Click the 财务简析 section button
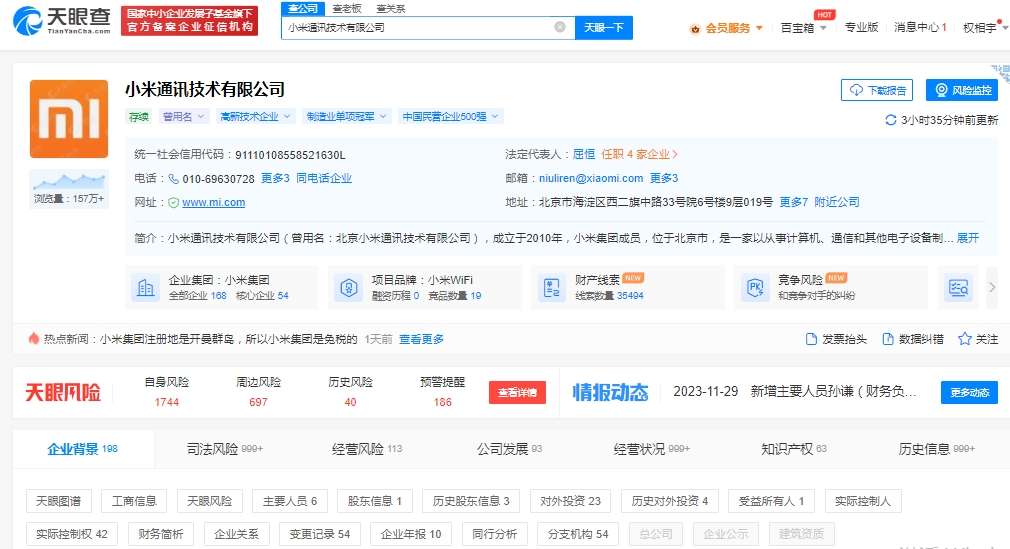This screenshot has height=549, width=1010. tap(160, 534)
